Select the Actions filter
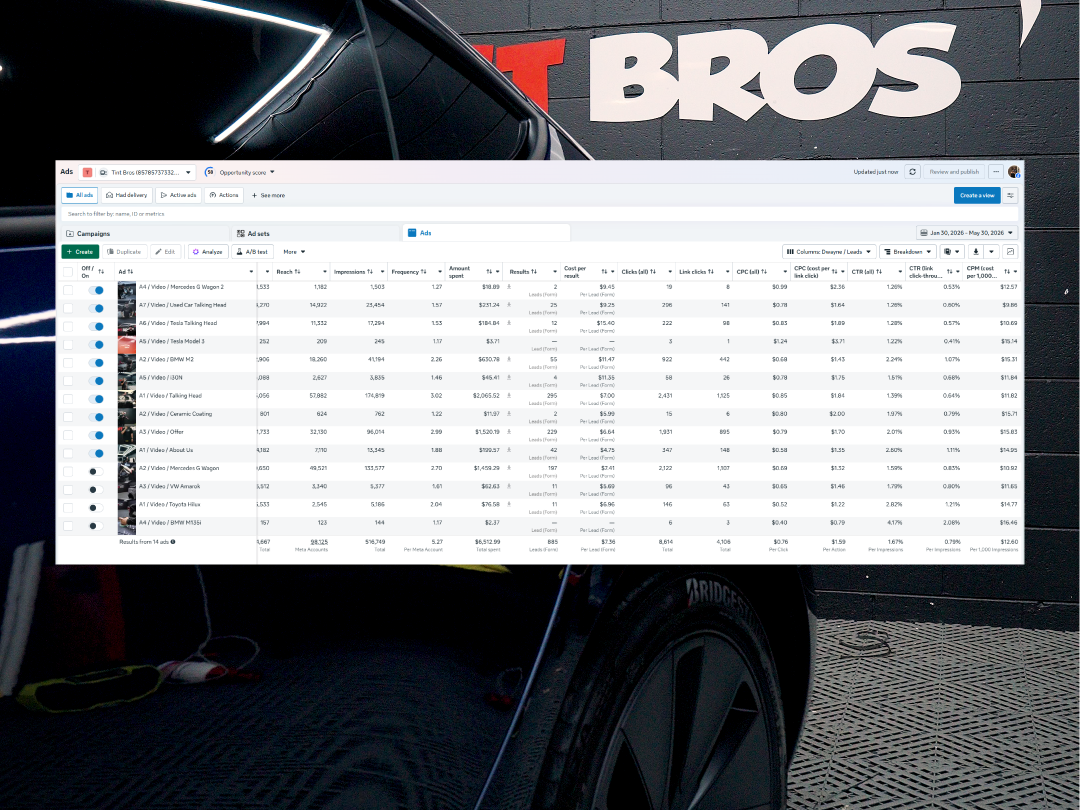Viewport: 1080px width, 810px height. point(224,195)
